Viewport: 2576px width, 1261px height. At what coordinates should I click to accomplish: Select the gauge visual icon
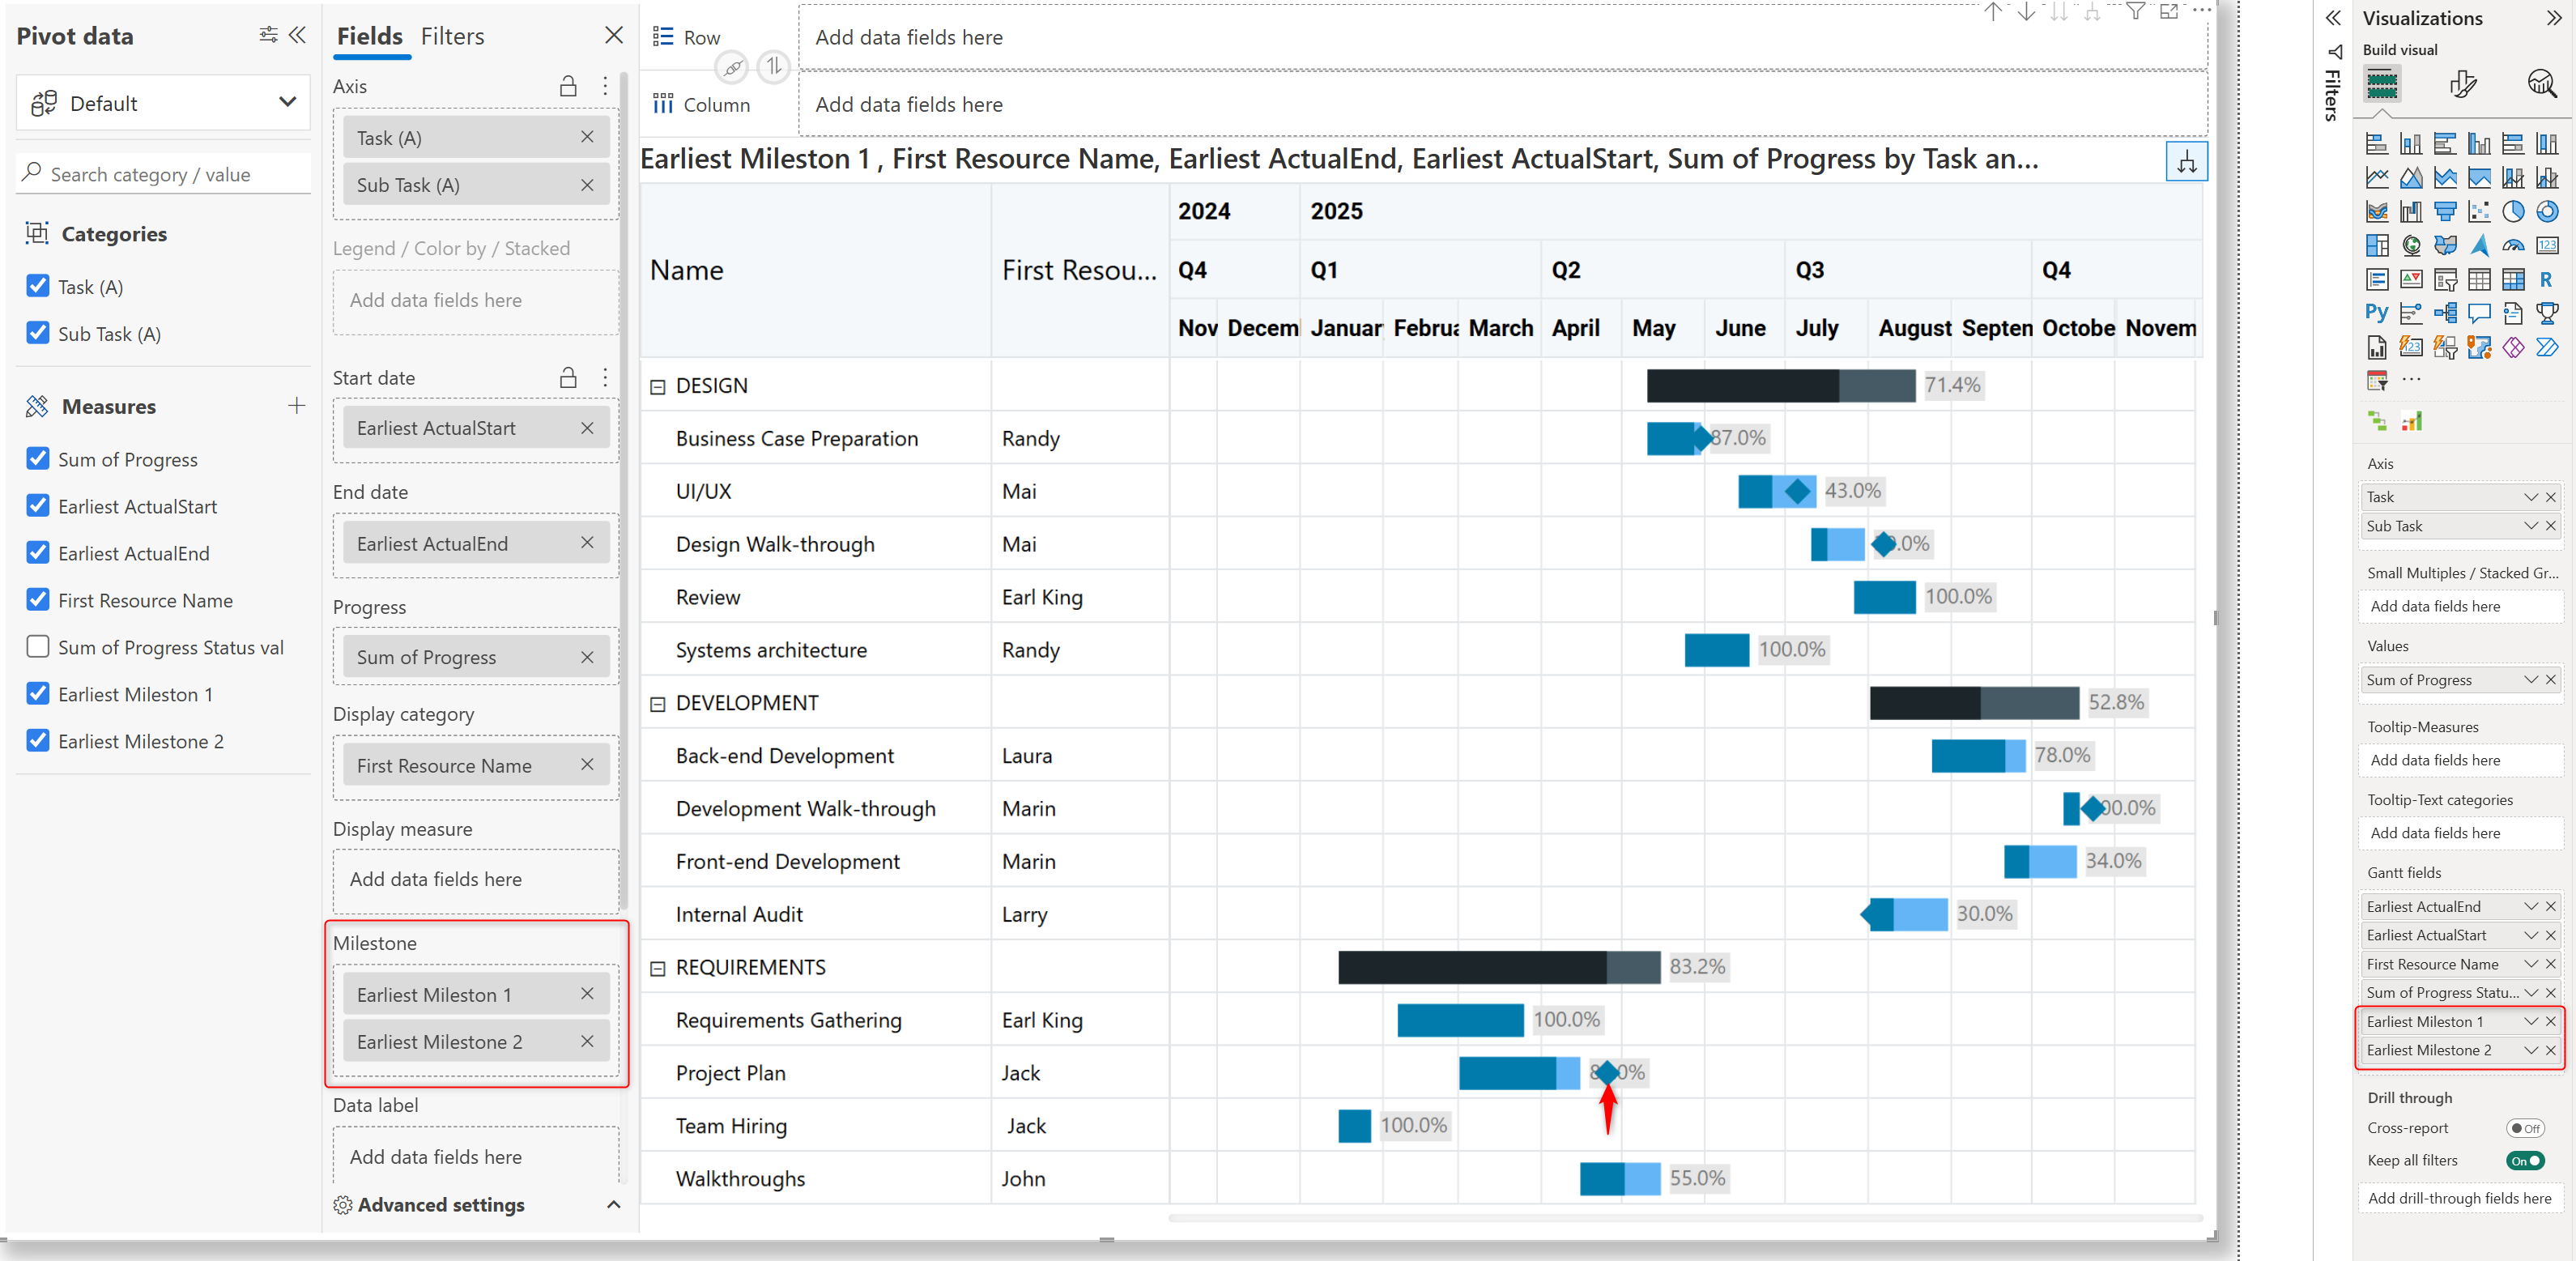click(x=2512, y=245)
